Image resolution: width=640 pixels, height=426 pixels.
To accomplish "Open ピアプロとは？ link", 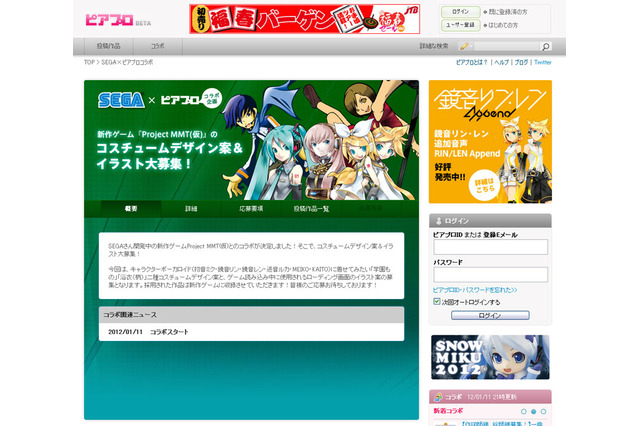I will (x=471, y=62).
